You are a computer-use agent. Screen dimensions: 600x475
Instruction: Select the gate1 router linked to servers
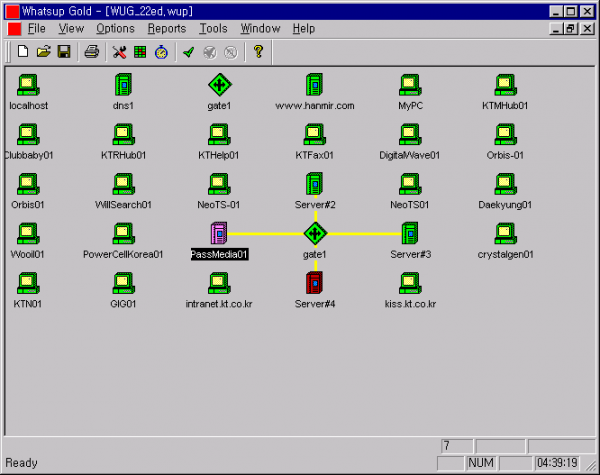[x=315, y=233]
